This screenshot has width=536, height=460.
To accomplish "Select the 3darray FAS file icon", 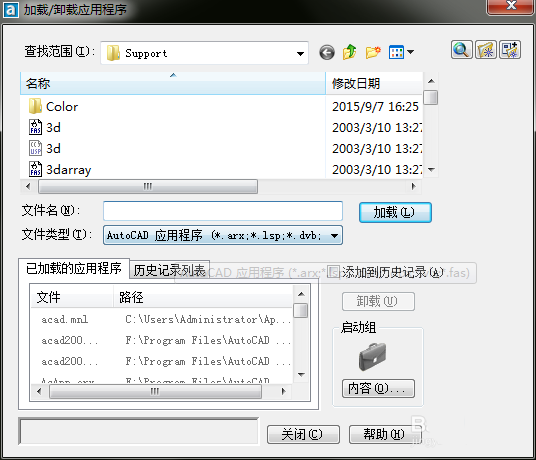I will tap(36, 169).
